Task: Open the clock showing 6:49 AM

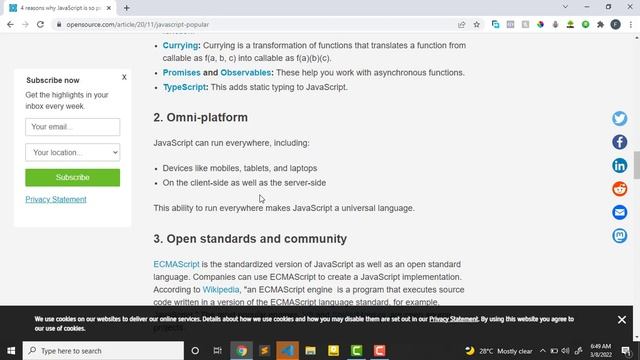Action: point(600,351)
